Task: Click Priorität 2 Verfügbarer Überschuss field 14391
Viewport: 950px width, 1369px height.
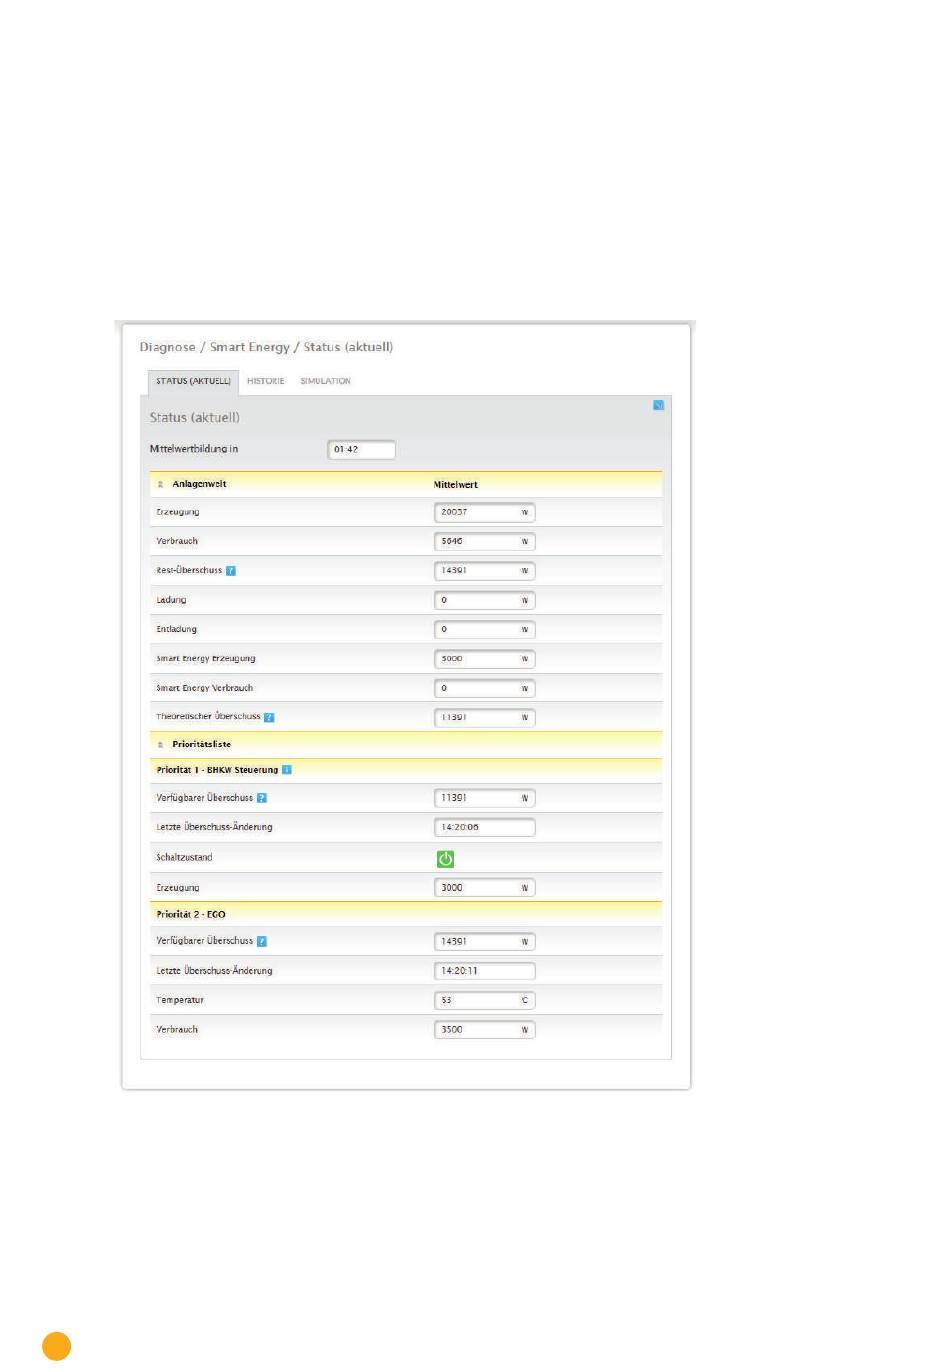Action: 485,941
